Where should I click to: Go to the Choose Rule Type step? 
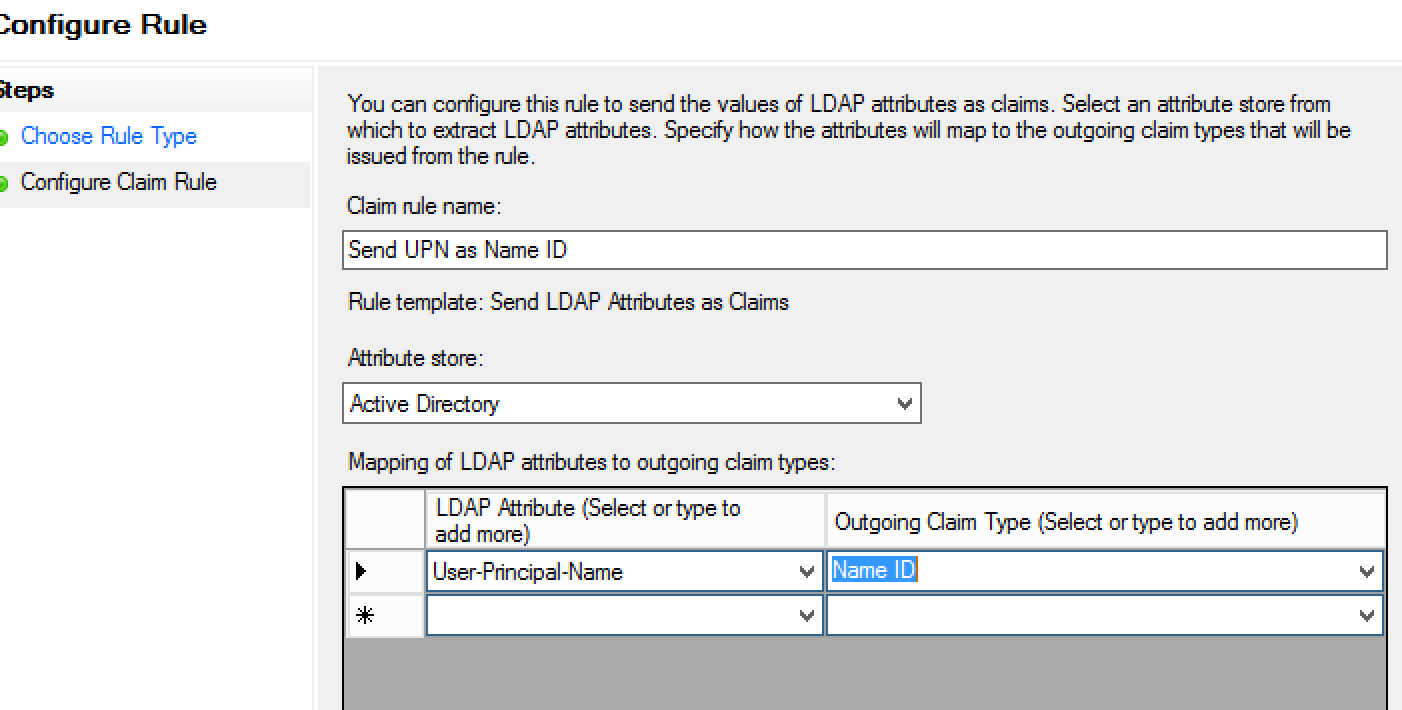click(x=109, y=137)
